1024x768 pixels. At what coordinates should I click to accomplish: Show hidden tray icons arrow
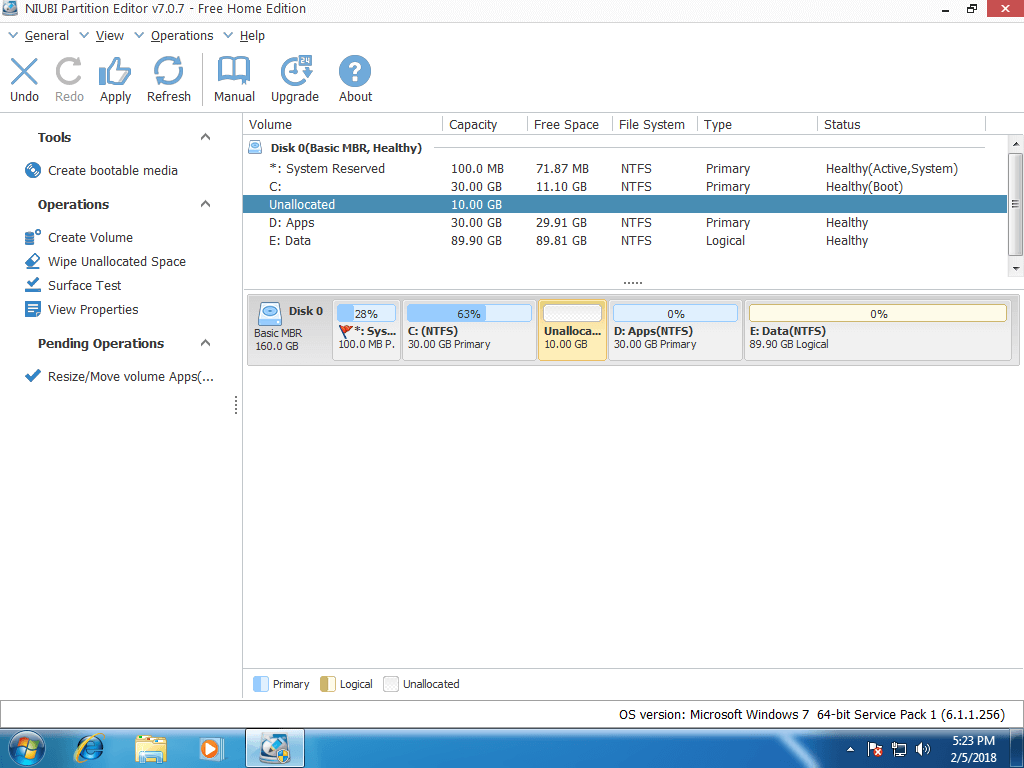(x=850, y=749)
